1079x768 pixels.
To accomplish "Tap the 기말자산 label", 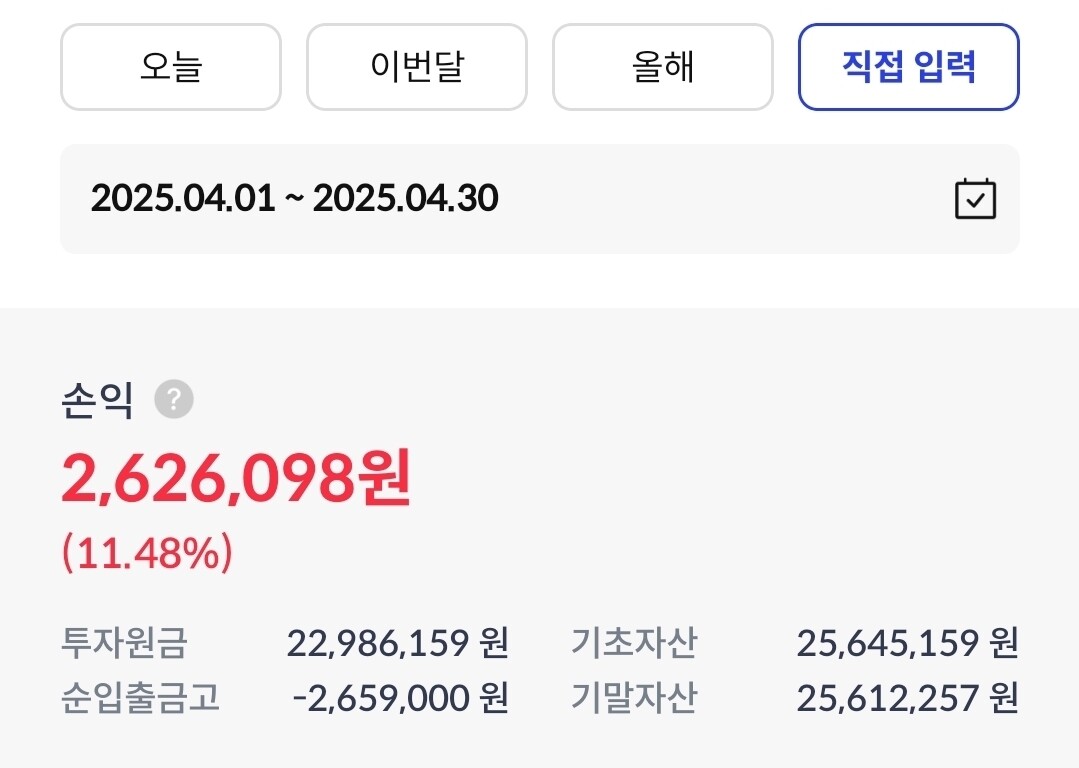I will click(x=634, y=698).
